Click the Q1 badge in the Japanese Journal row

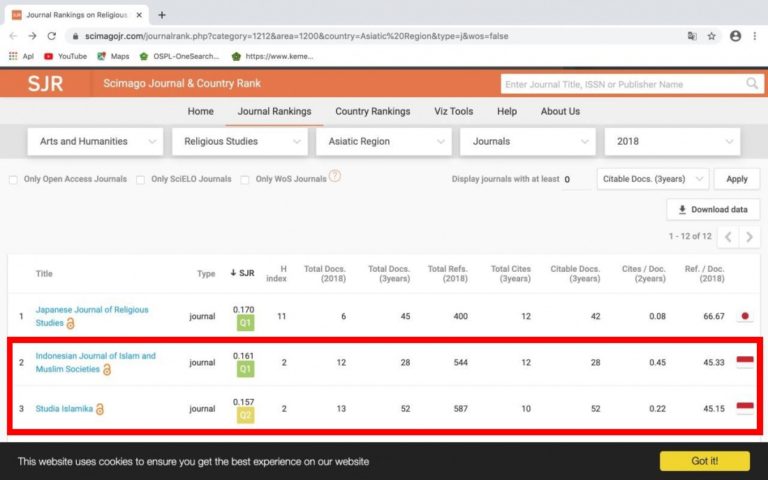tap(245, 323)
